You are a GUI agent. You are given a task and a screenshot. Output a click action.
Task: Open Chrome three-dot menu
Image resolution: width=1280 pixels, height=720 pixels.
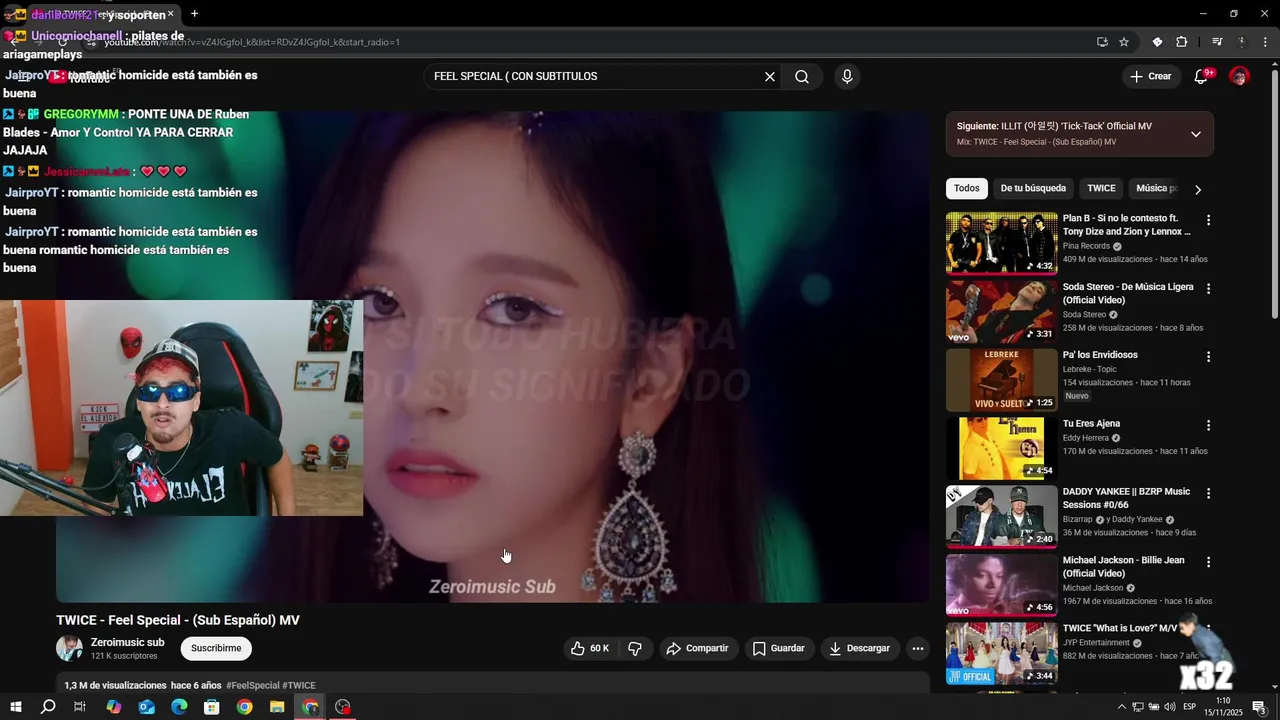coord(1264,42)
